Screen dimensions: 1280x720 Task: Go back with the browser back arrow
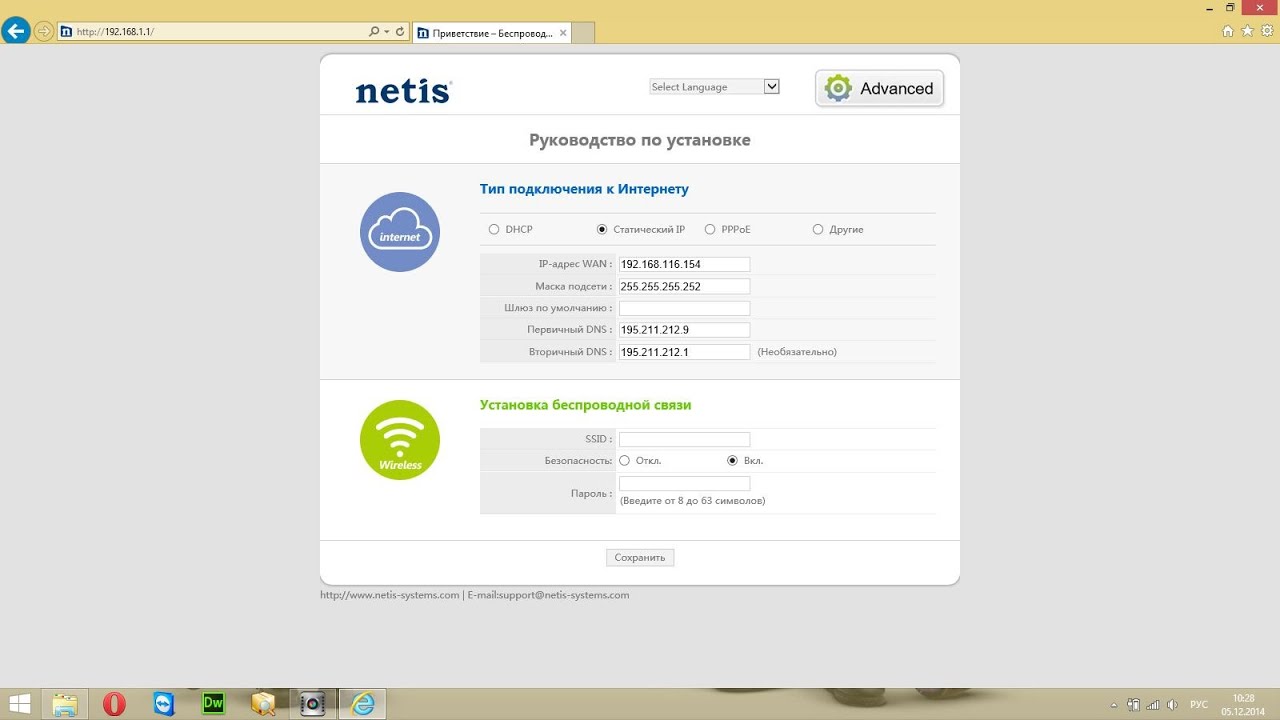16,31
